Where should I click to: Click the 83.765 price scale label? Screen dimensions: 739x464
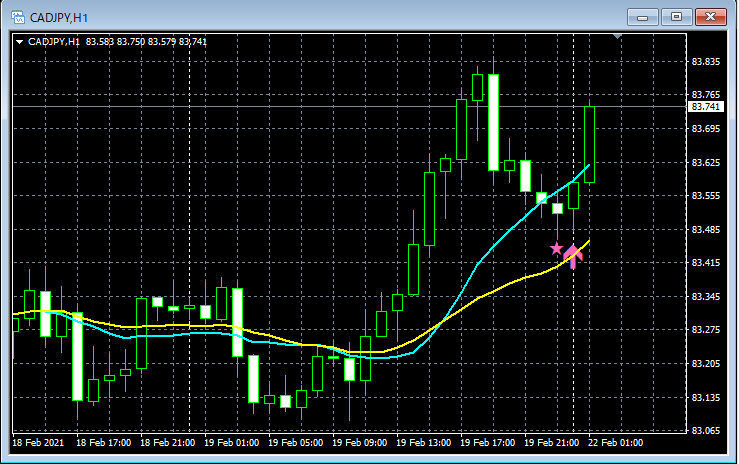706,95
